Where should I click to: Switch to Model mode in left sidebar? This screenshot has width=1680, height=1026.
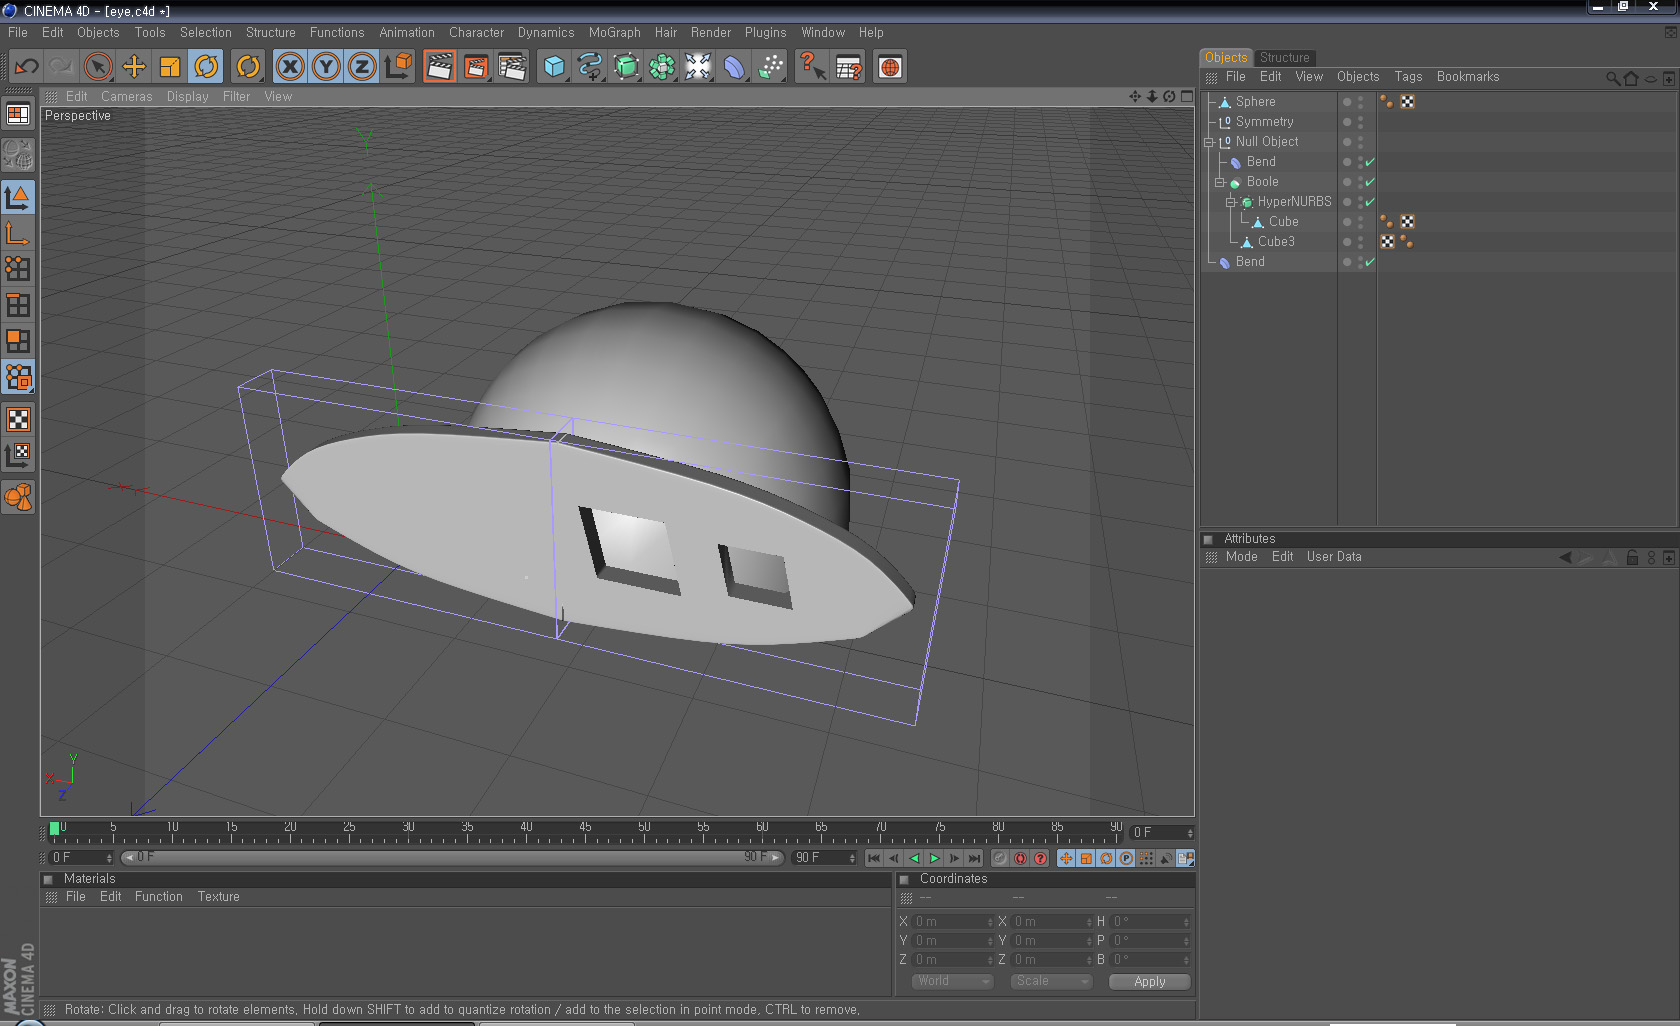tap(18, 197)
